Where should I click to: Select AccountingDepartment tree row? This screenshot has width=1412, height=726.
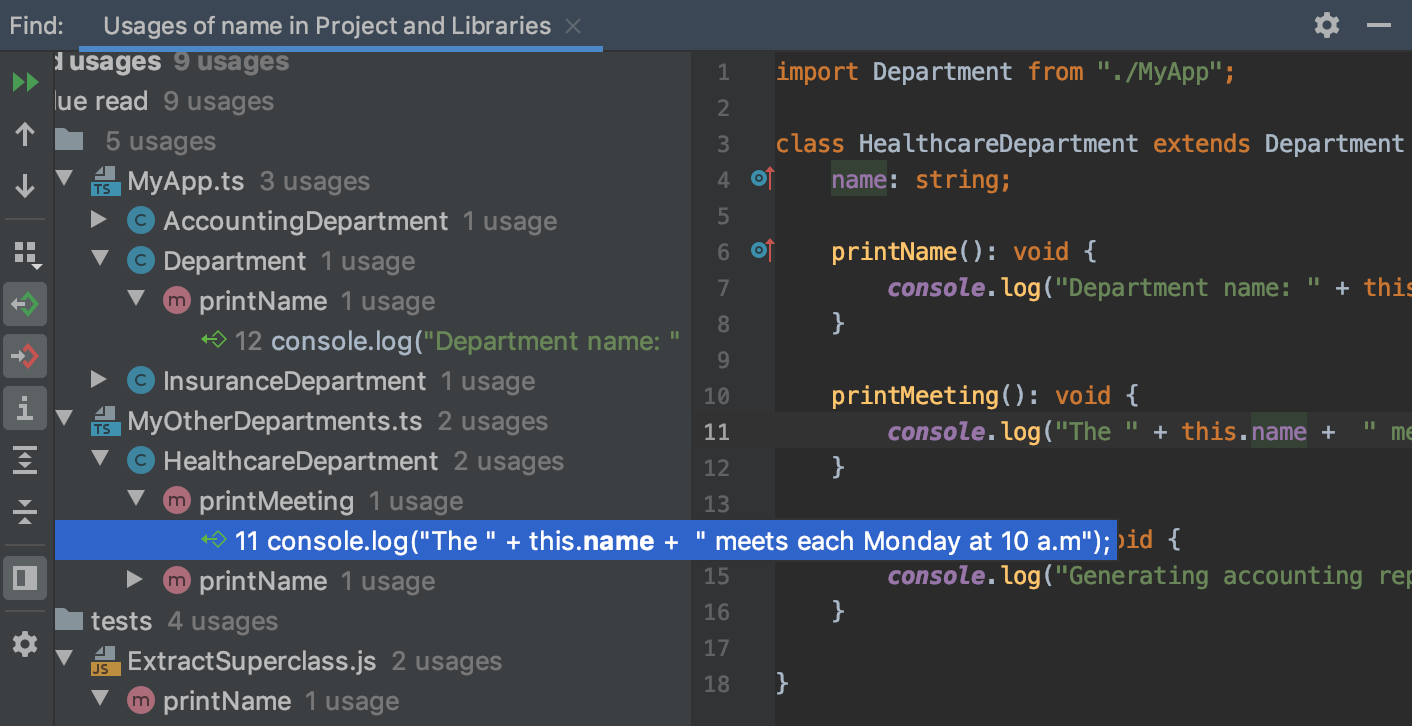coord(373,221)
